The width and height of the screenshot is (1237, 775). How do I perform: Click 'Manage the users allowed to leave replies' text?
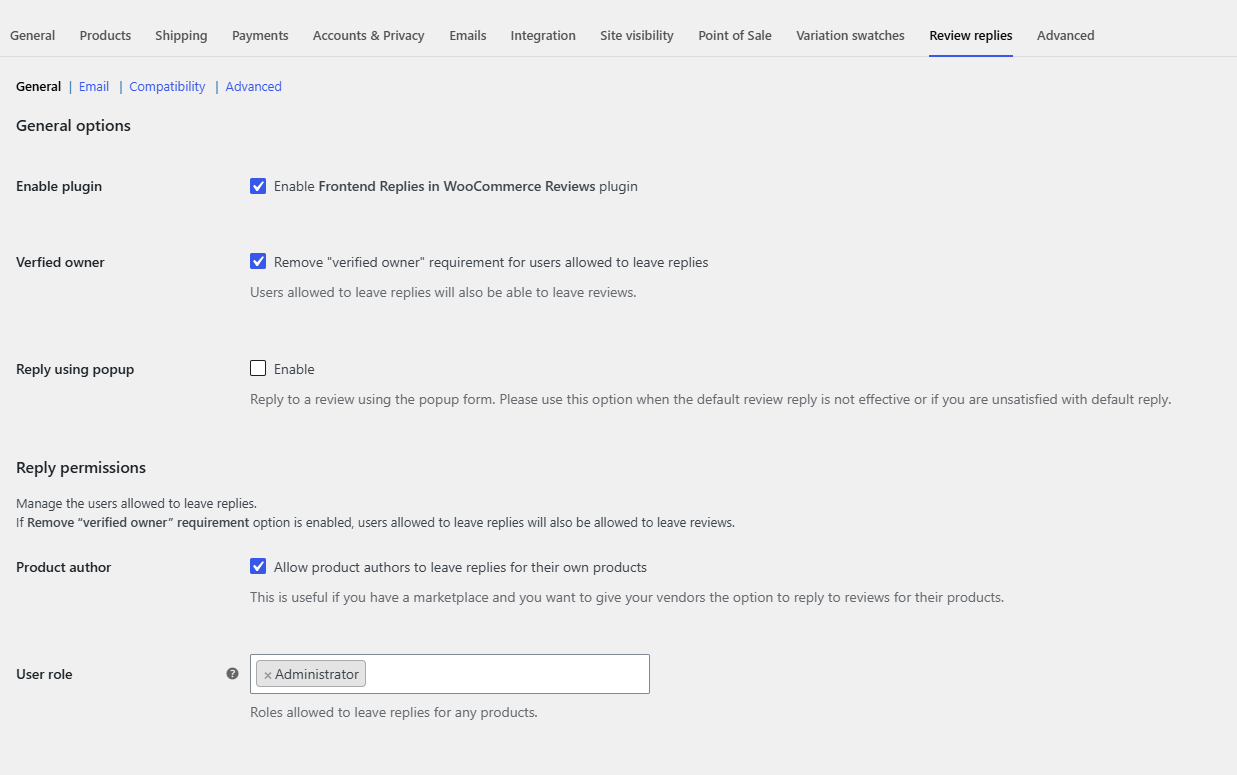[136, 503]
